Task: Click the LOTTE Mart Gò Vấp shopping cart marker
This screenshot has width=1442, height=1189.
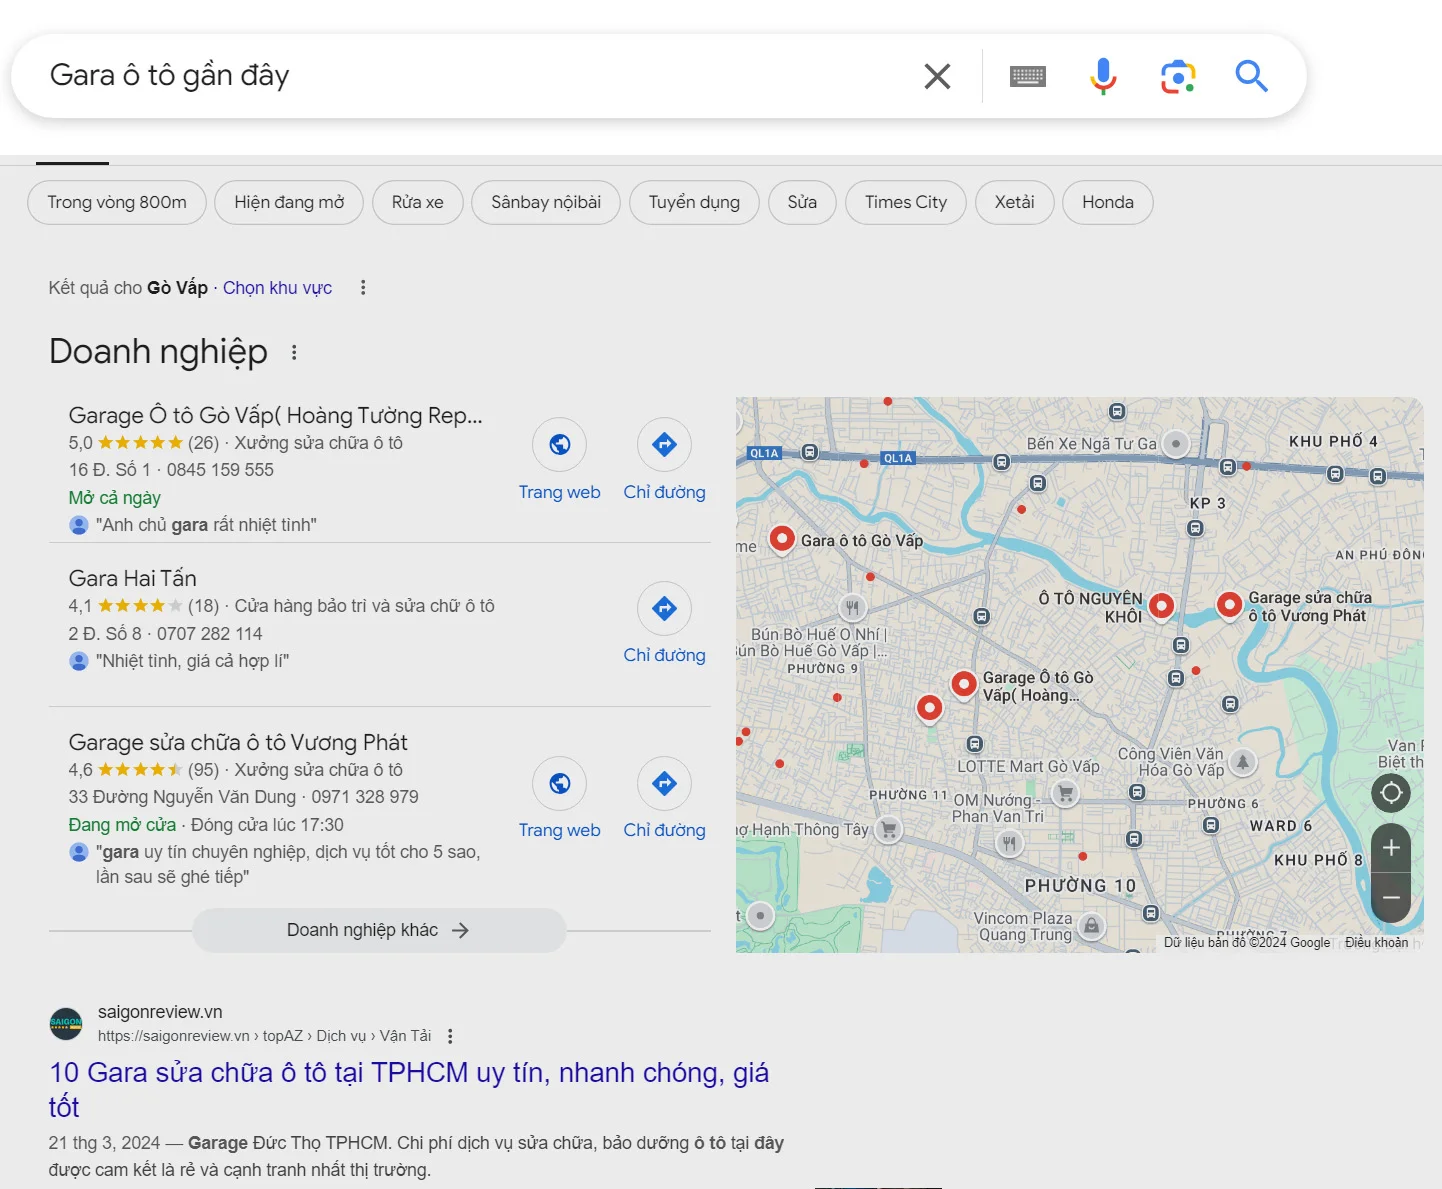Action: pos(1066,794)
